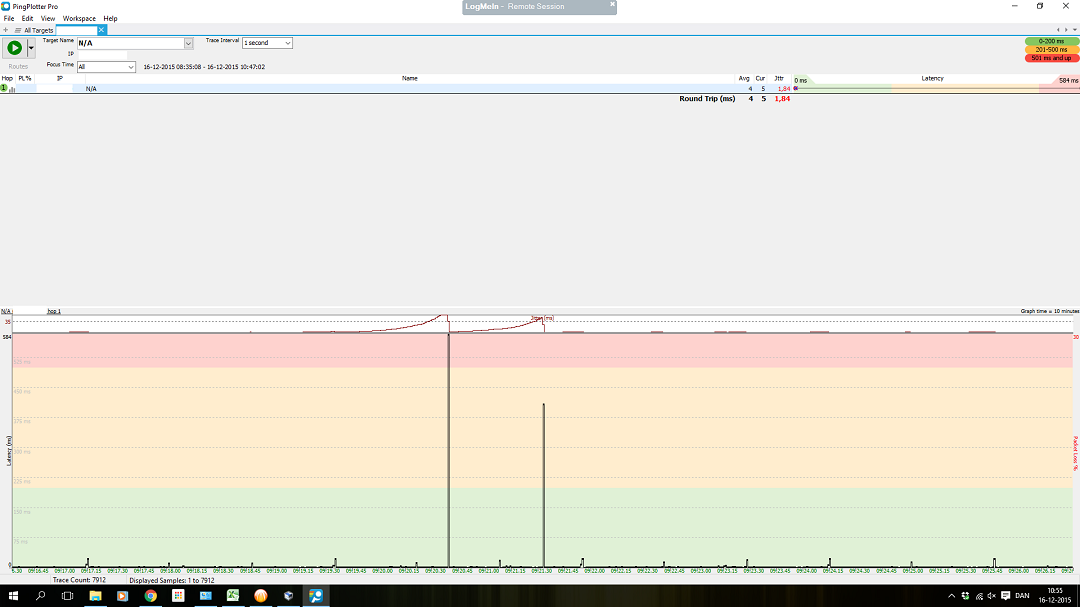Image resolution: width=1080 pixels, height=607 pixels.
Task: Click the red 501 ms and up legend
Action: [x=1051, y=58]
